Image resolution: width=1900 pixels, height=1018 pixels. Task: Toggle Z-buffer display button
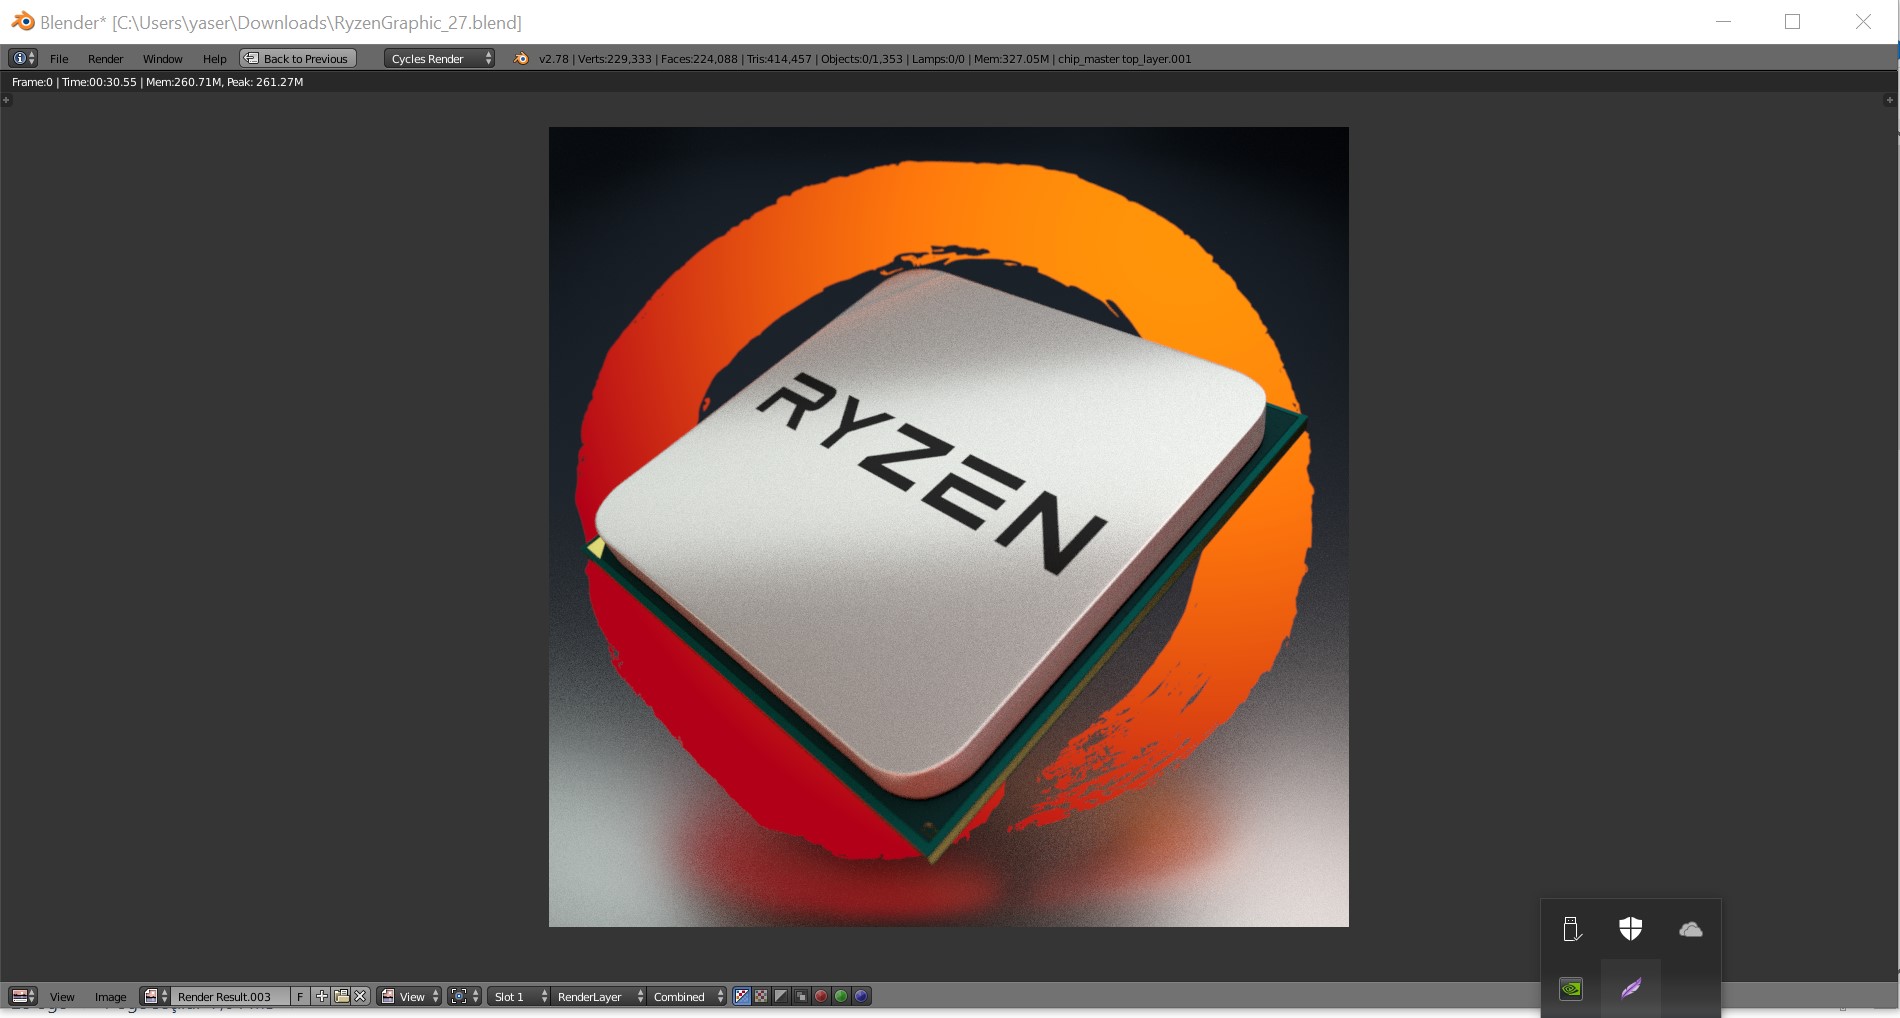(801, 996)
